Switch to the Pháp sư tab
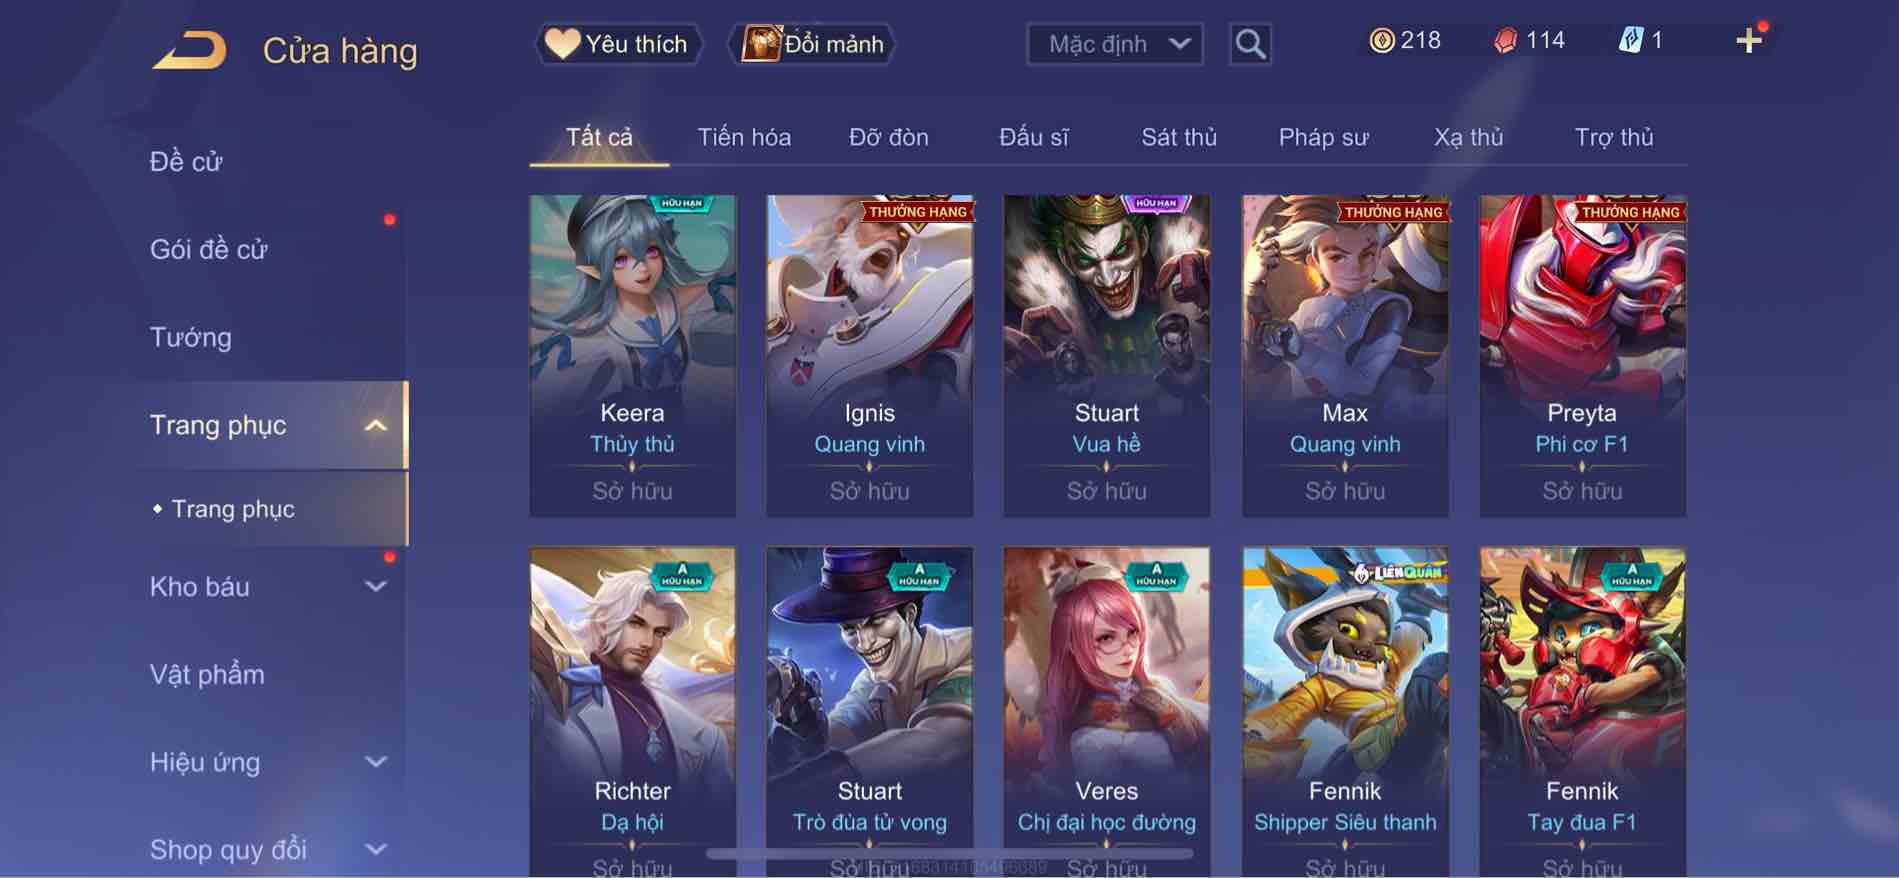Viewport: 1899px width, 878px height. pyautogui.click(x=1323, y=137)
